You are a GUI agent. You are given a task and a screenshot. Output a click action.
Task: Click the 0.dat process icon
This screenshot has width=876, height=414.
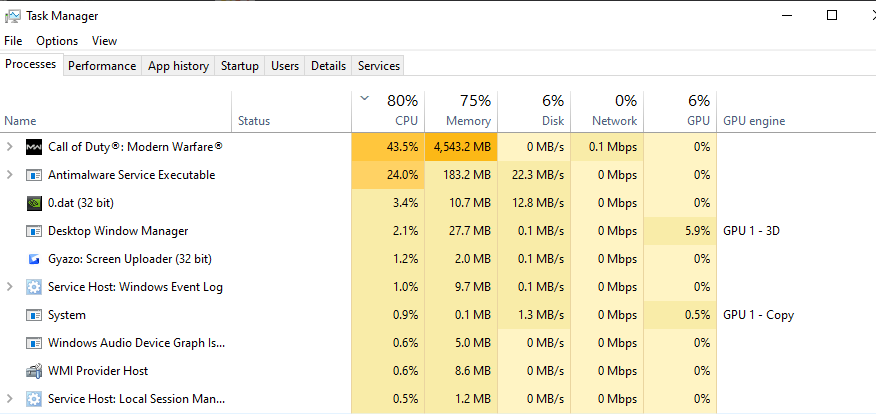[x=35, y=203]
